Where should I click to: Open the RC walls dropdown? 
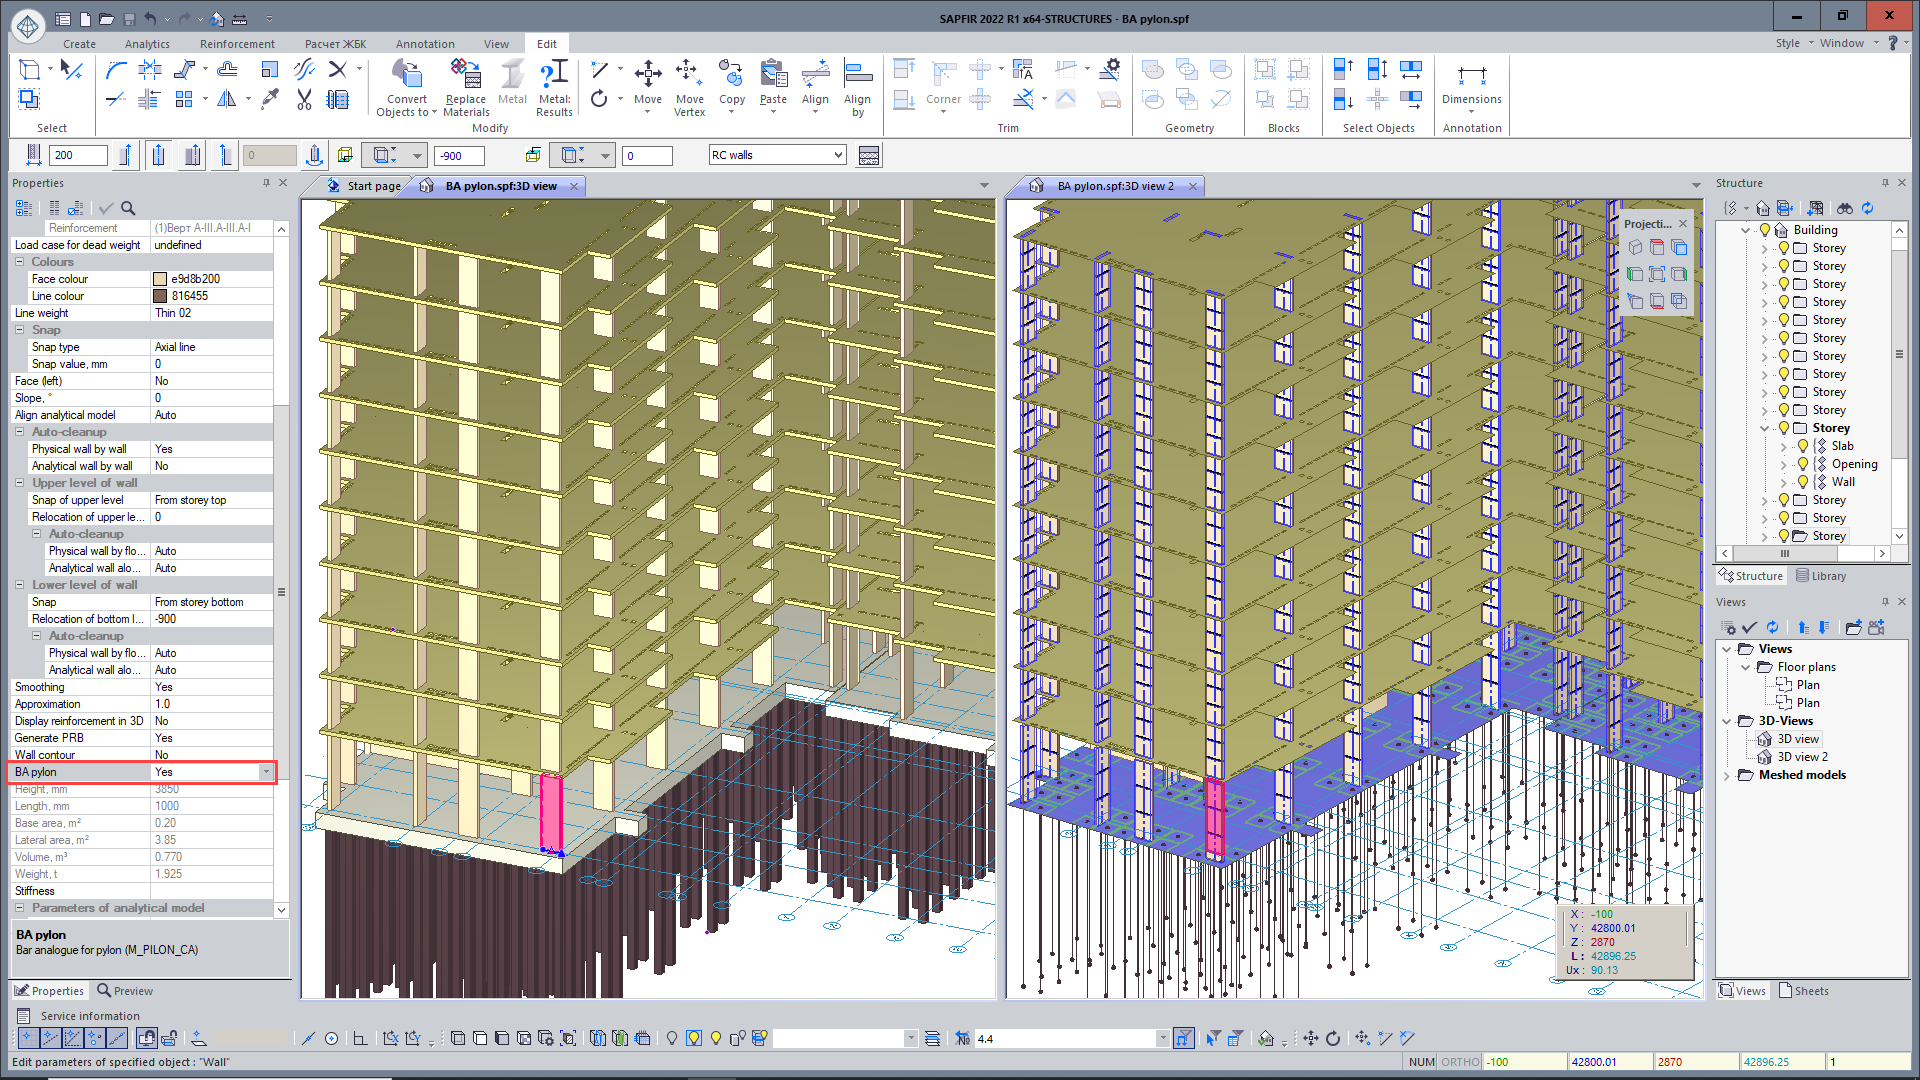click(x=838, y=155)
